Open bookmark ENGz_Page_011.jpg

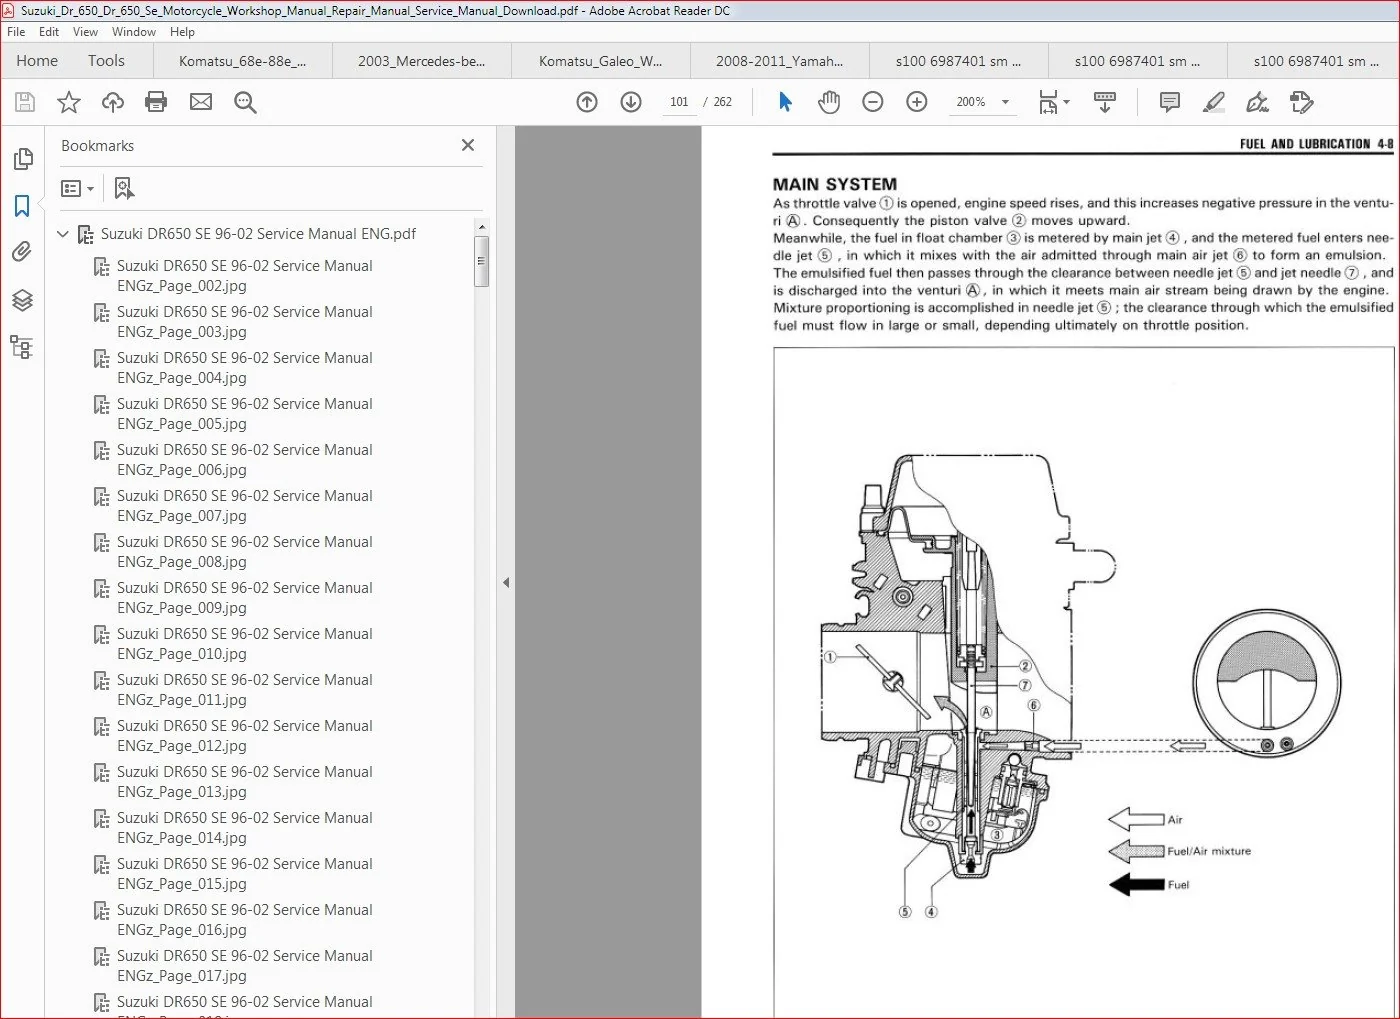coord(244,690)
